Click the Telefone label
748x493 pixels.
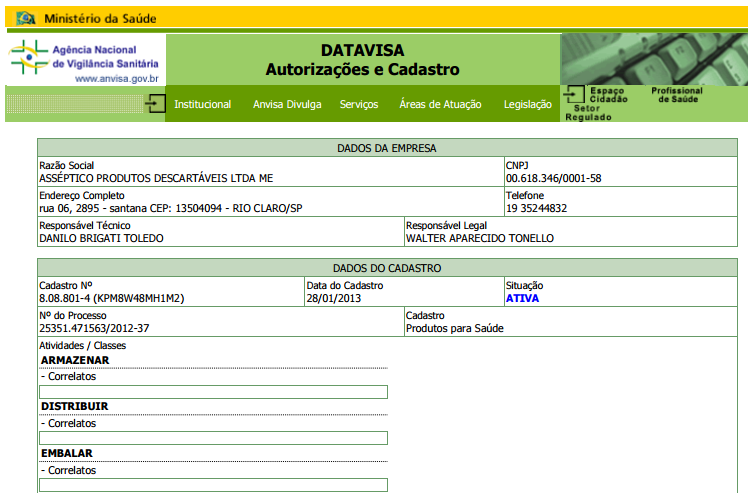(525, 196)
